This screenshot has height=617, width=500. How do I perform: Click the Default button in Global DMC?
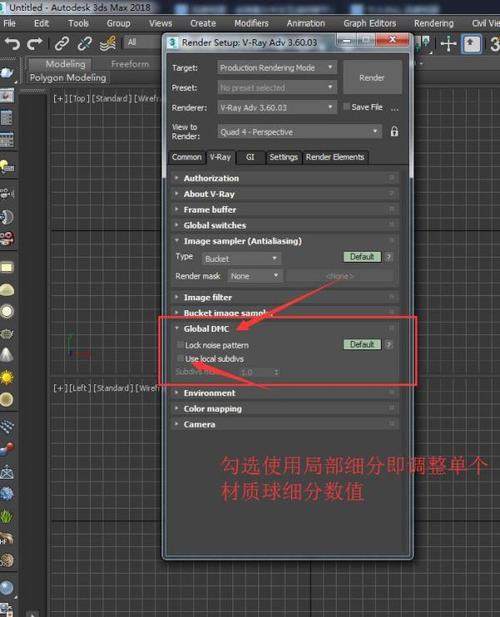(x=362, y=344)
